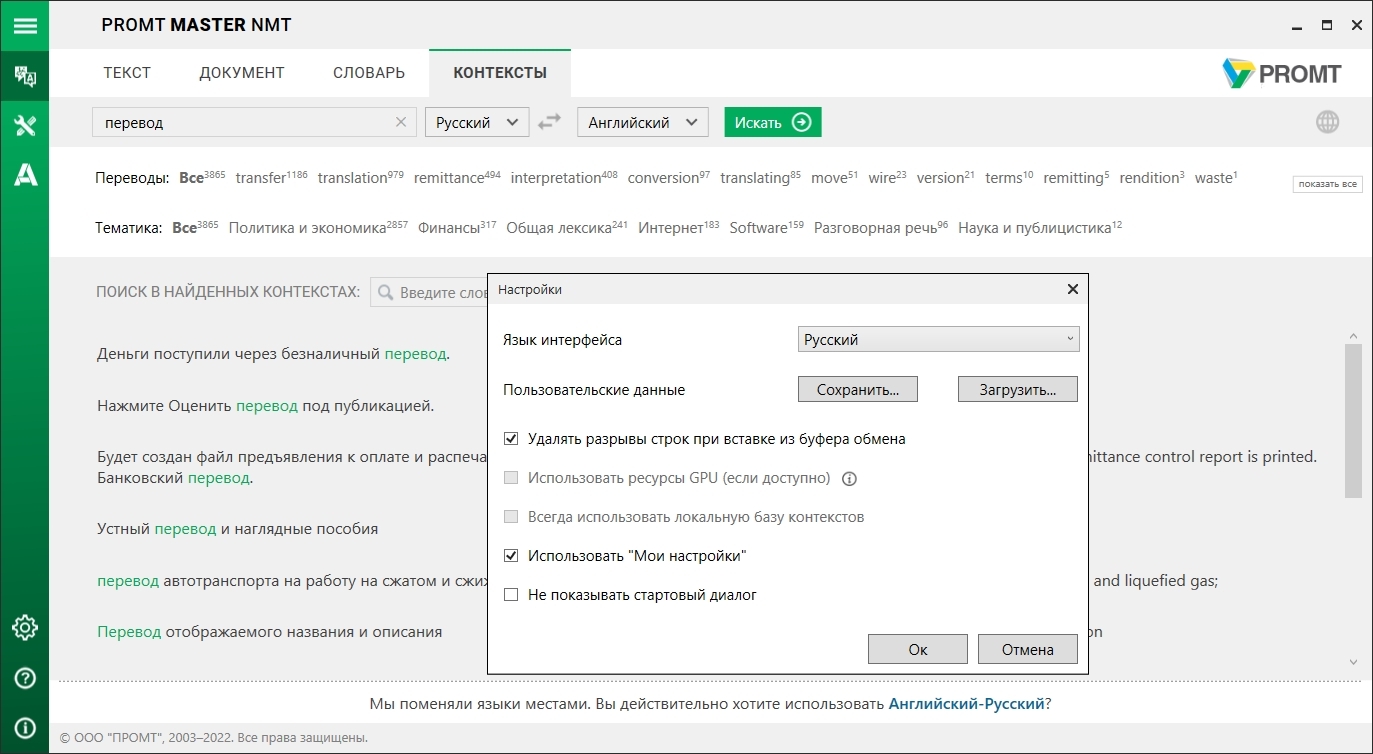Swap languages with the arrows icon

(x=549, y=122)
